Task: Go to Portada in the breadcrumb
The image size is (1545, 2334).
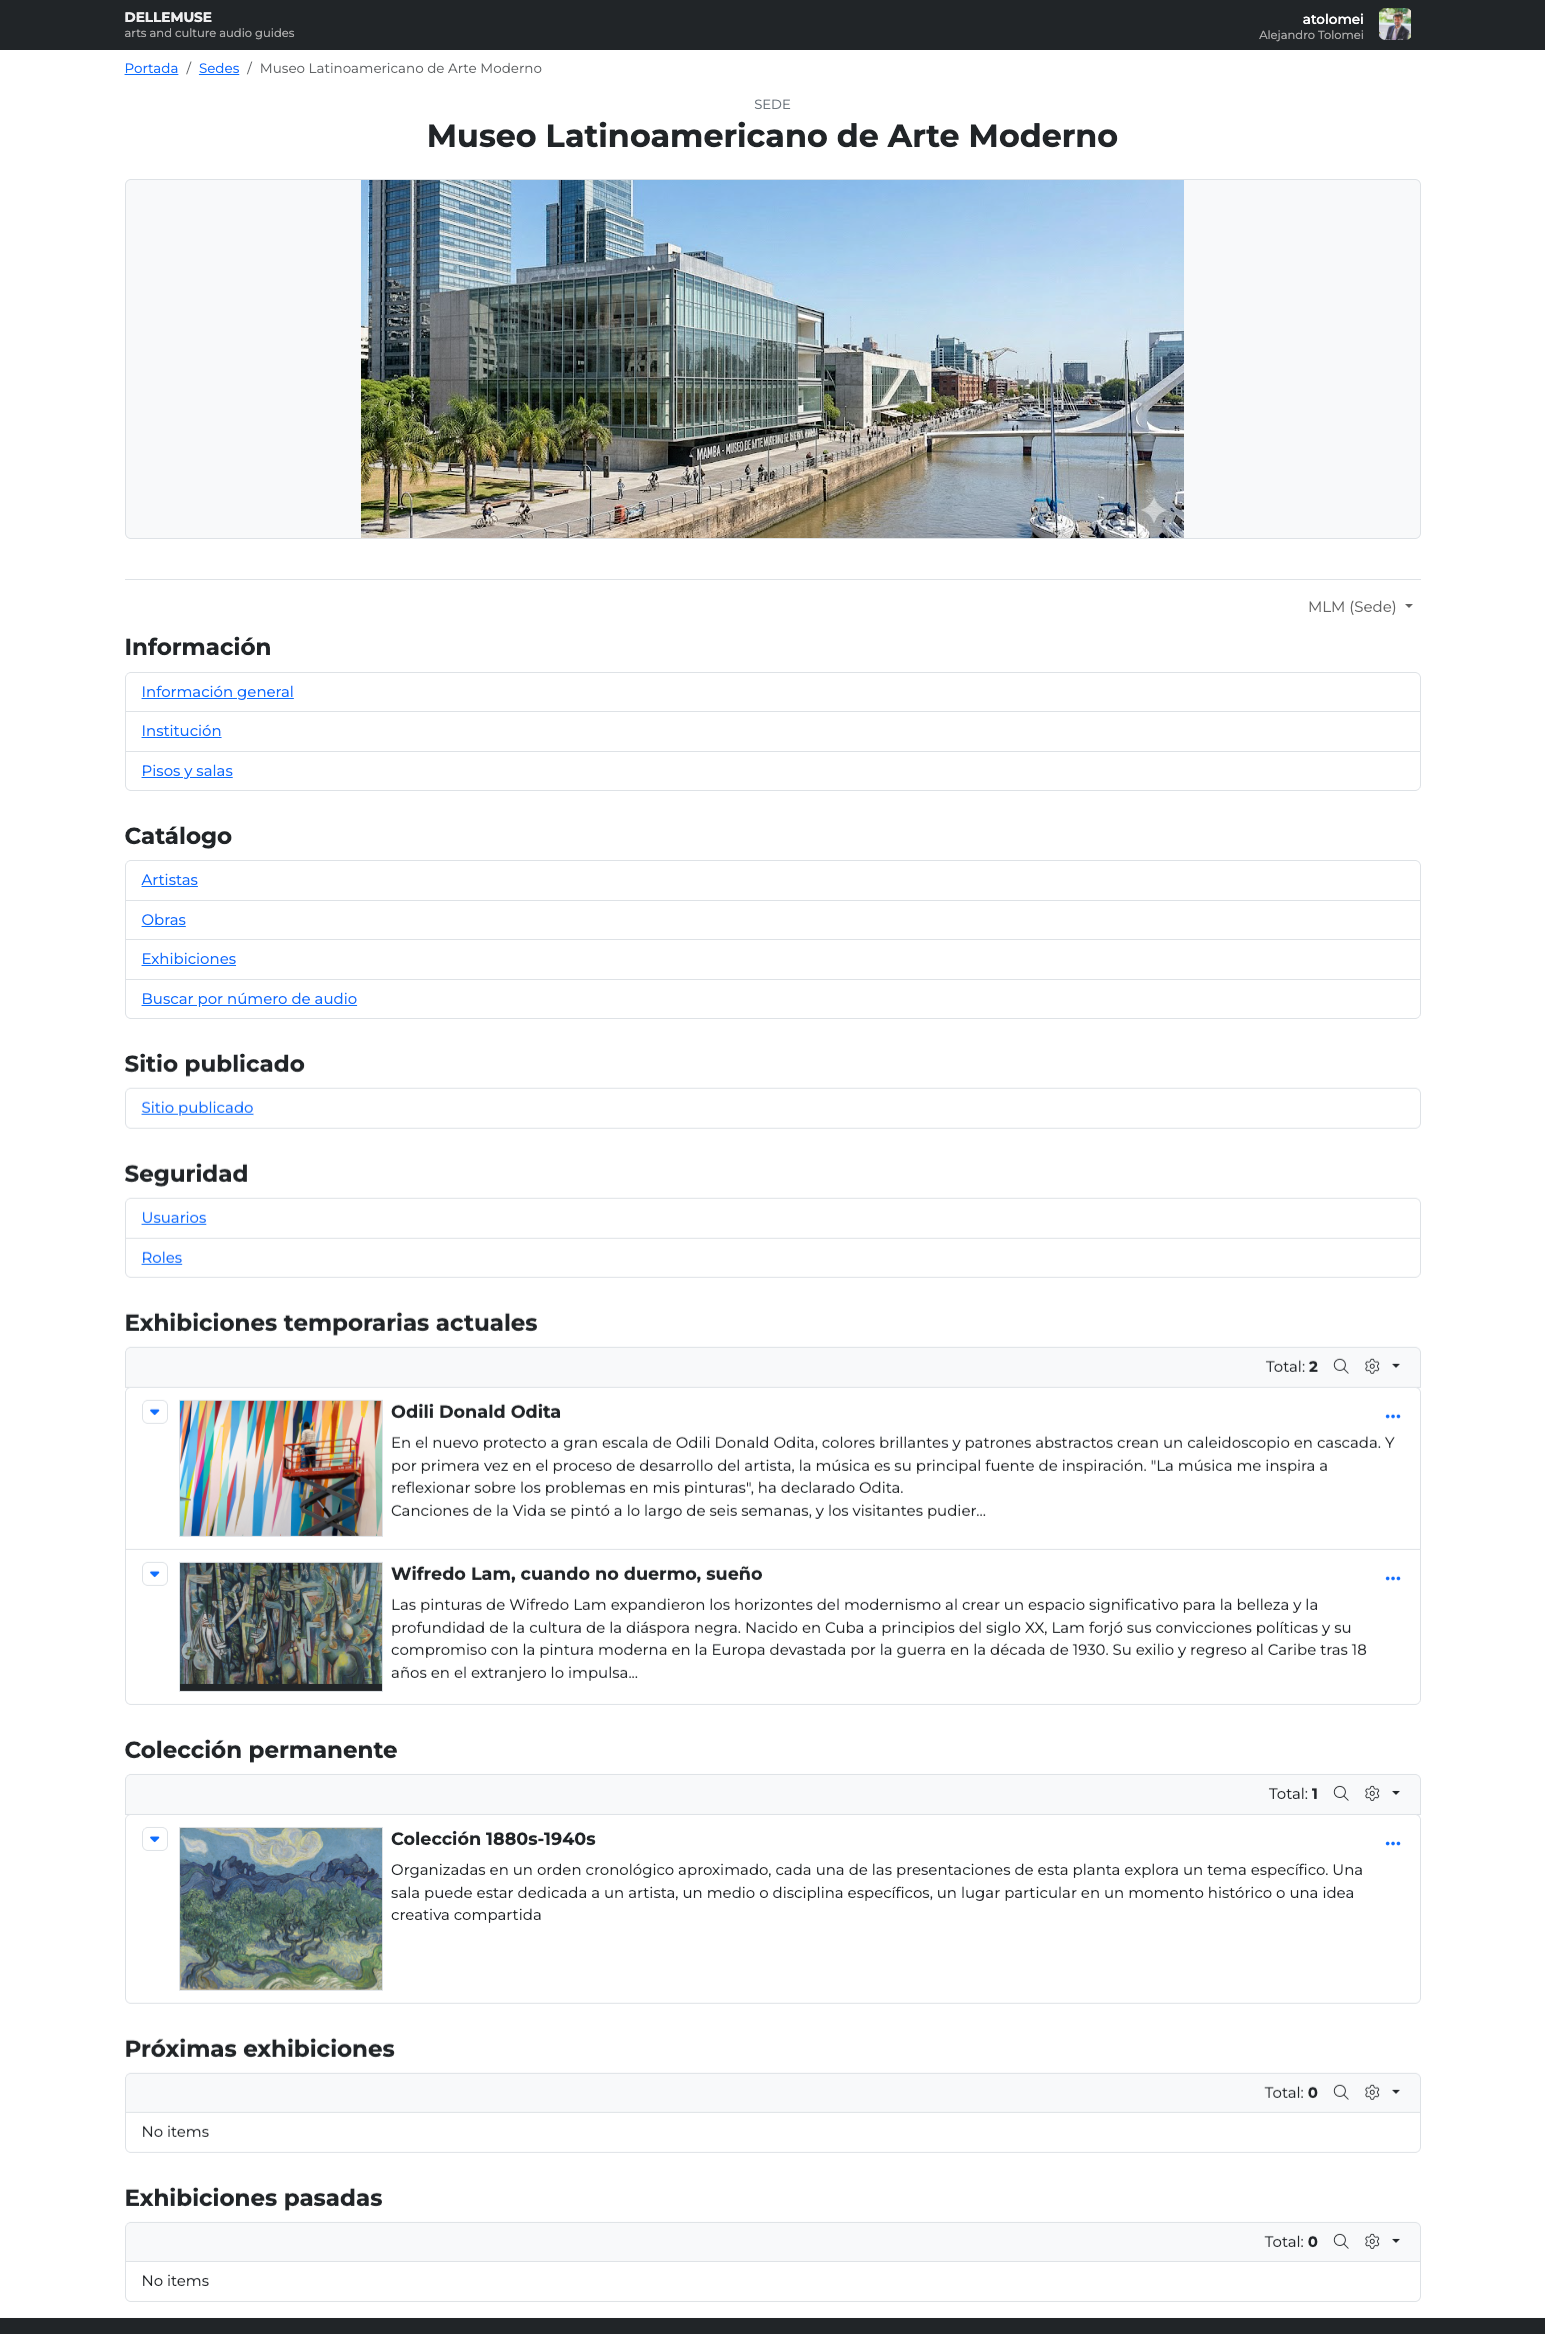Action: click(151, 68)
